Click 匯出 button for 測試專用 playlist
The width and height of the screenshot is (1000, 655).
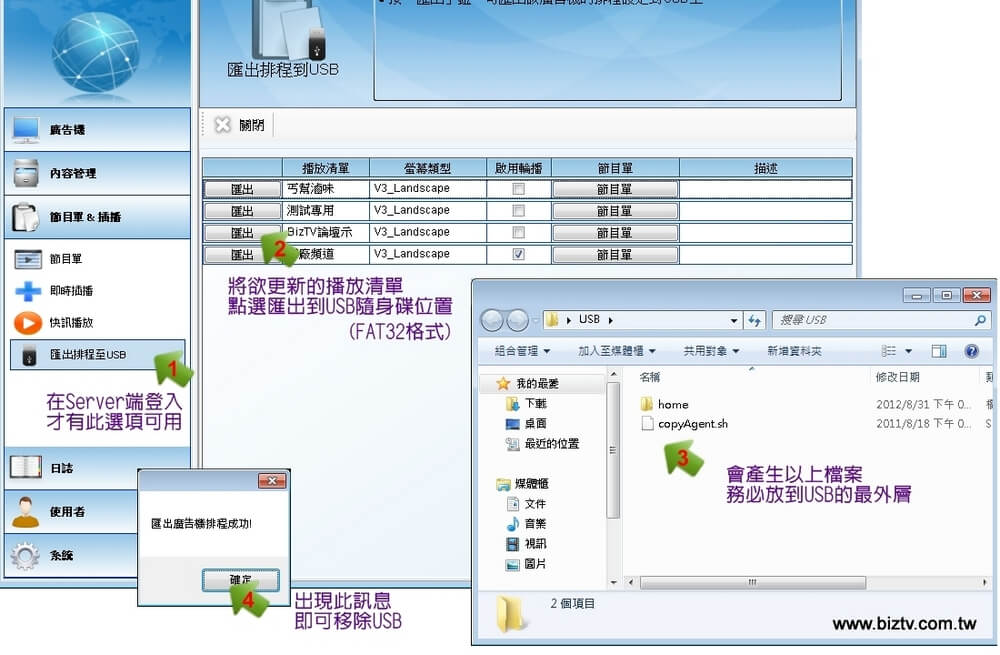coord(242,211)
